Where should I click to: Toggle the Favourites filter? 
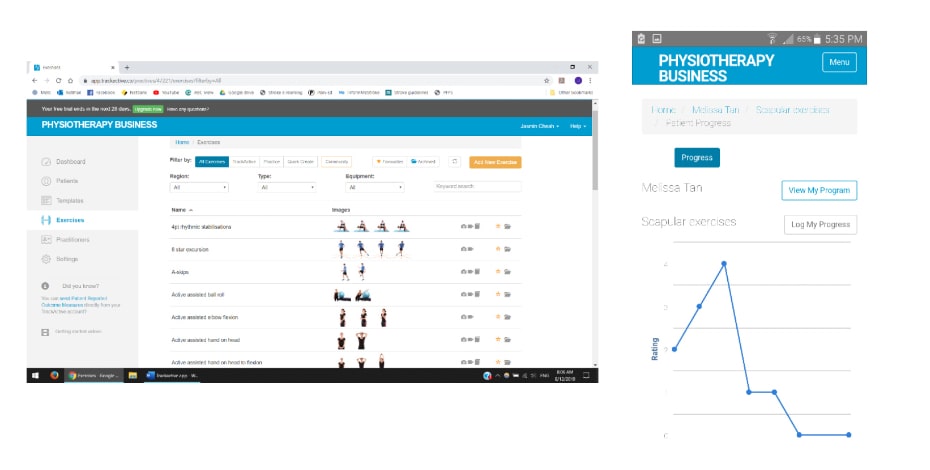(390, 161)
